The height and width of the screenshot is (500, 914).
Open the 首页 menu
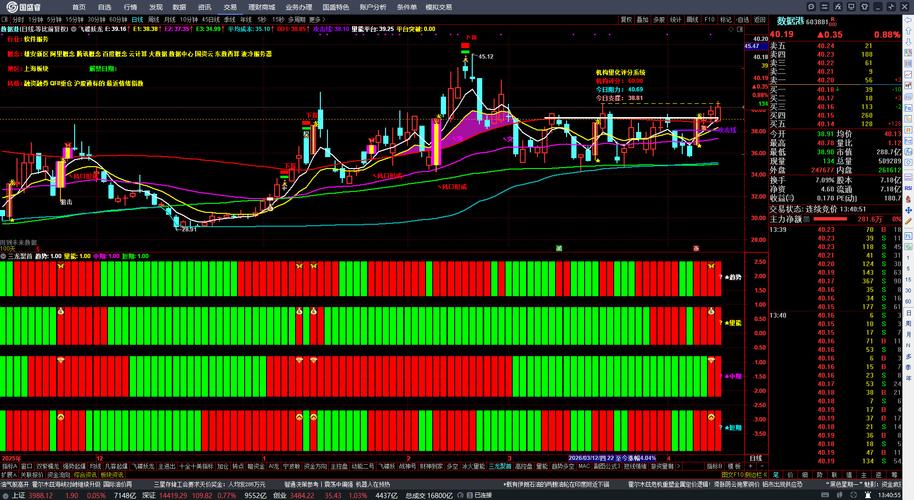(x=79, y=7)
